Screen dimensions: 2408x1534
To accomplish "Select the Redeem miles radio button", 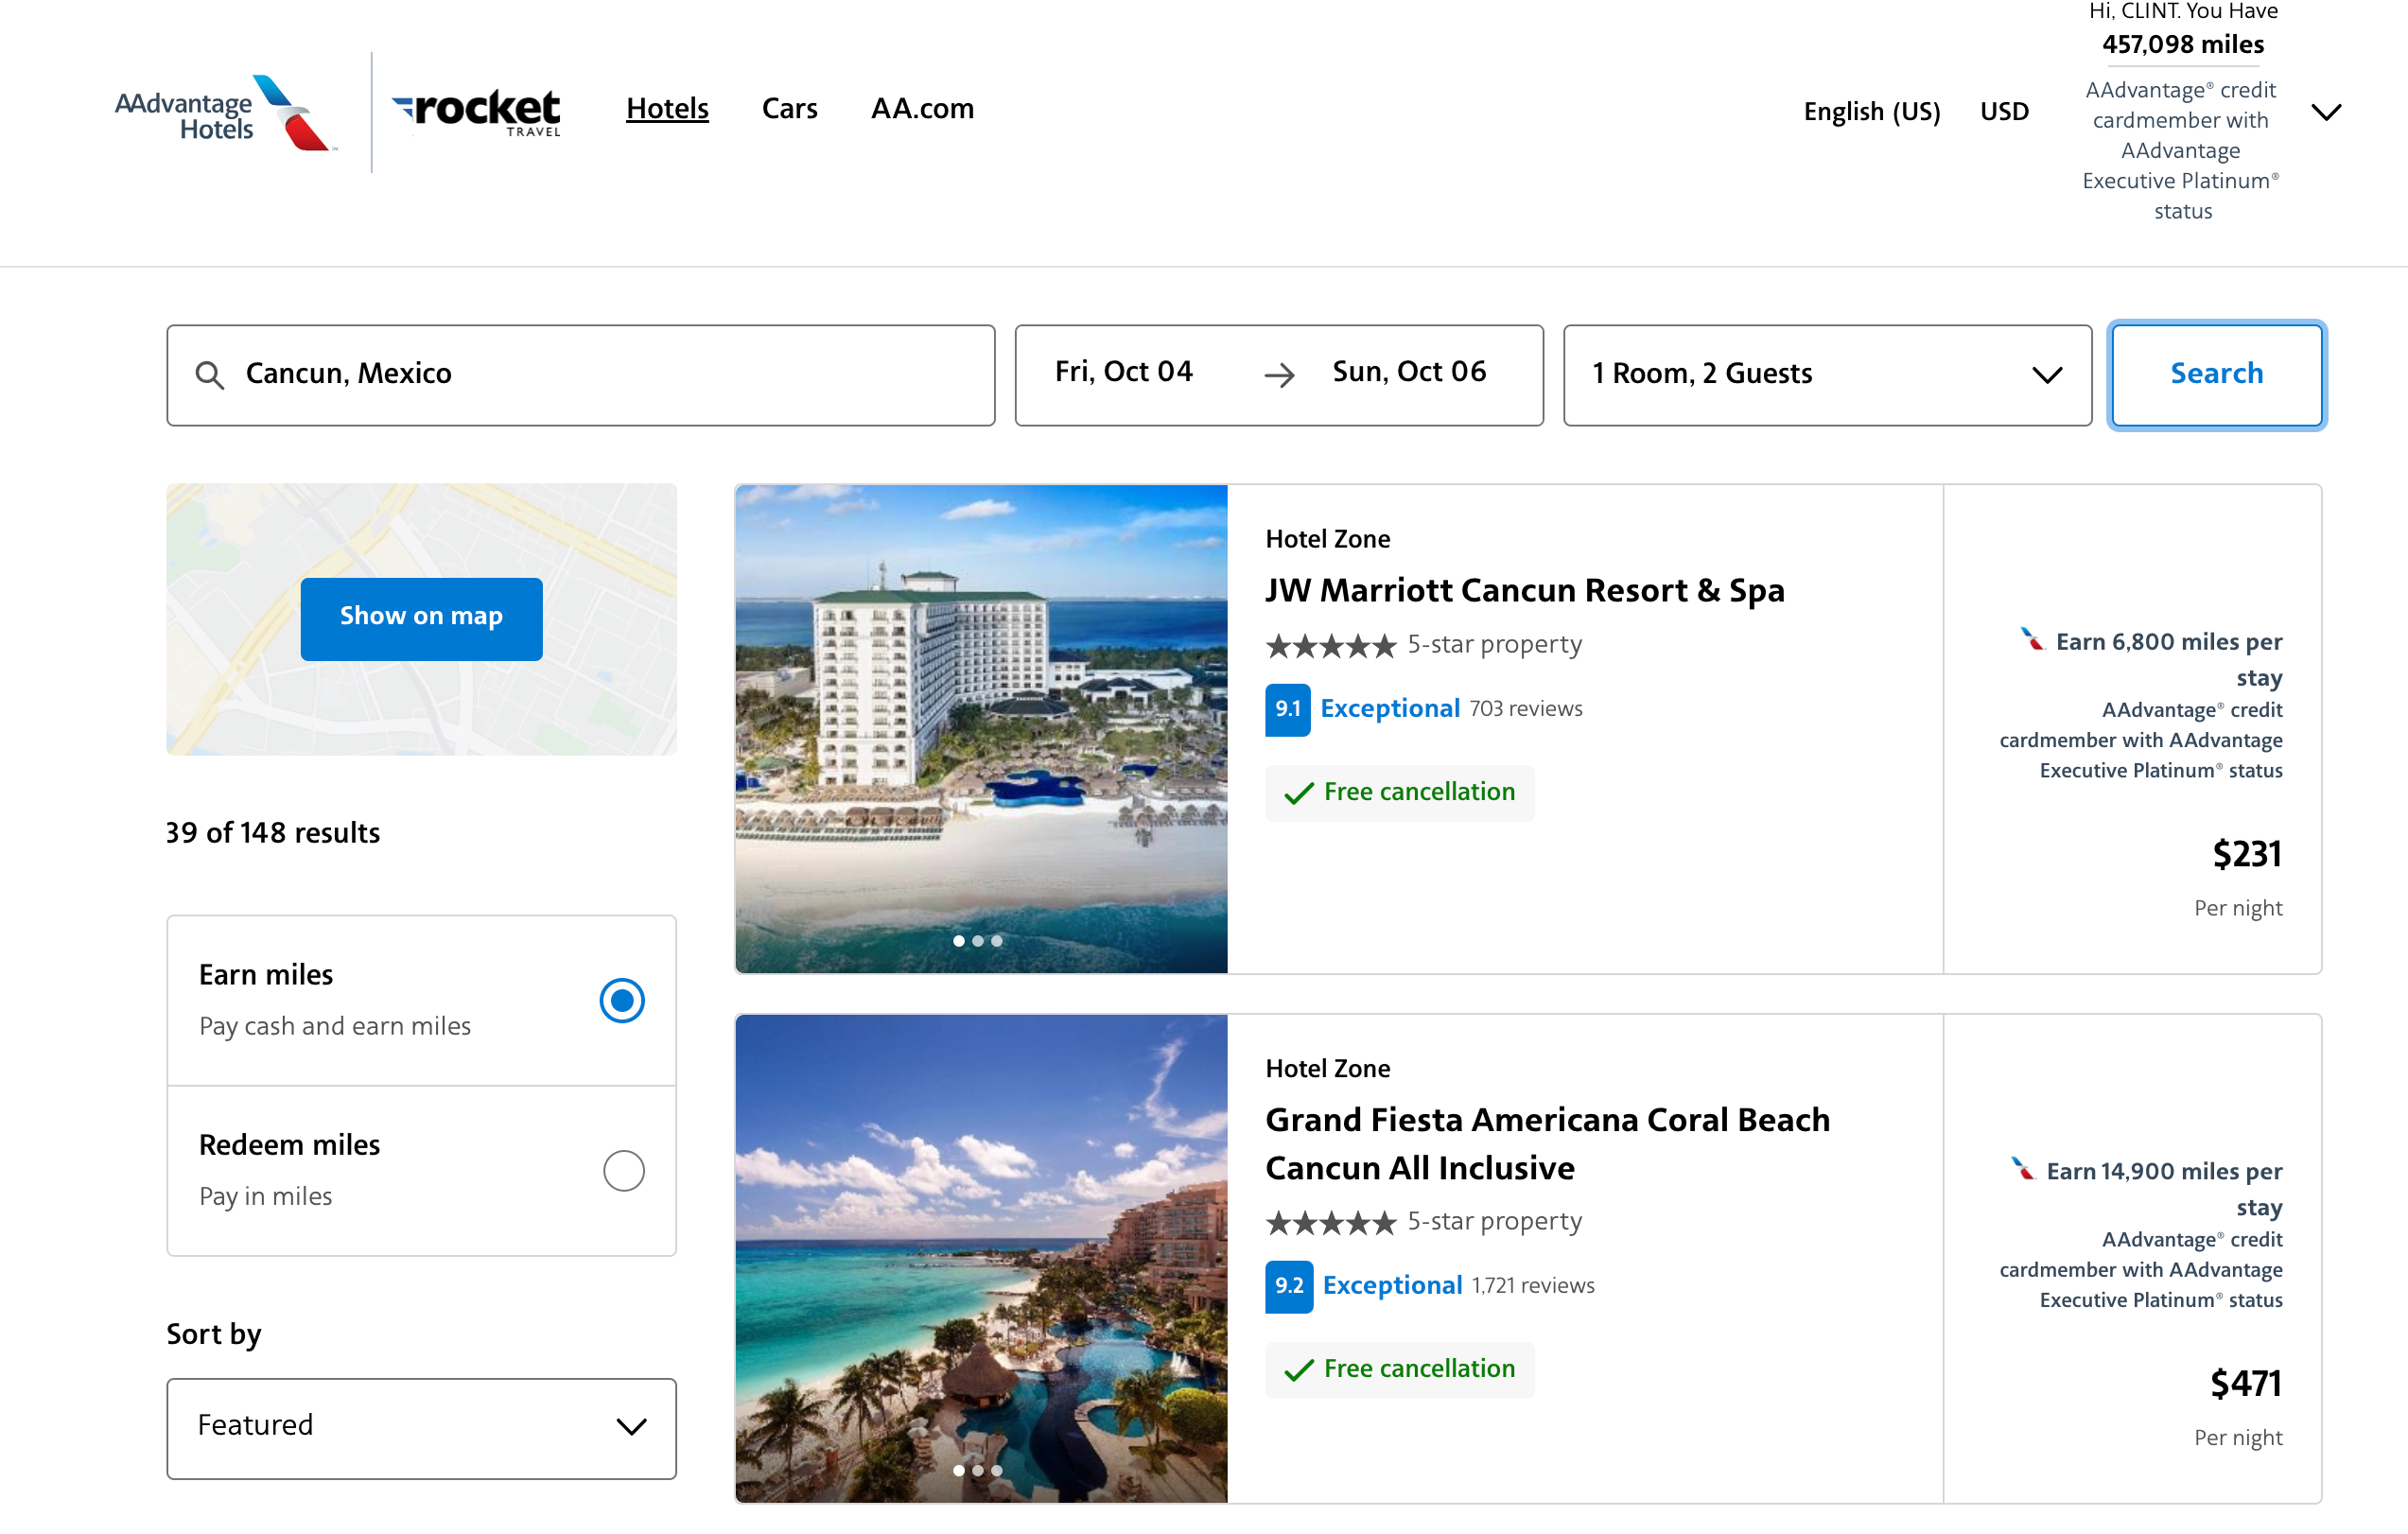I will (x=623, y=1170).
